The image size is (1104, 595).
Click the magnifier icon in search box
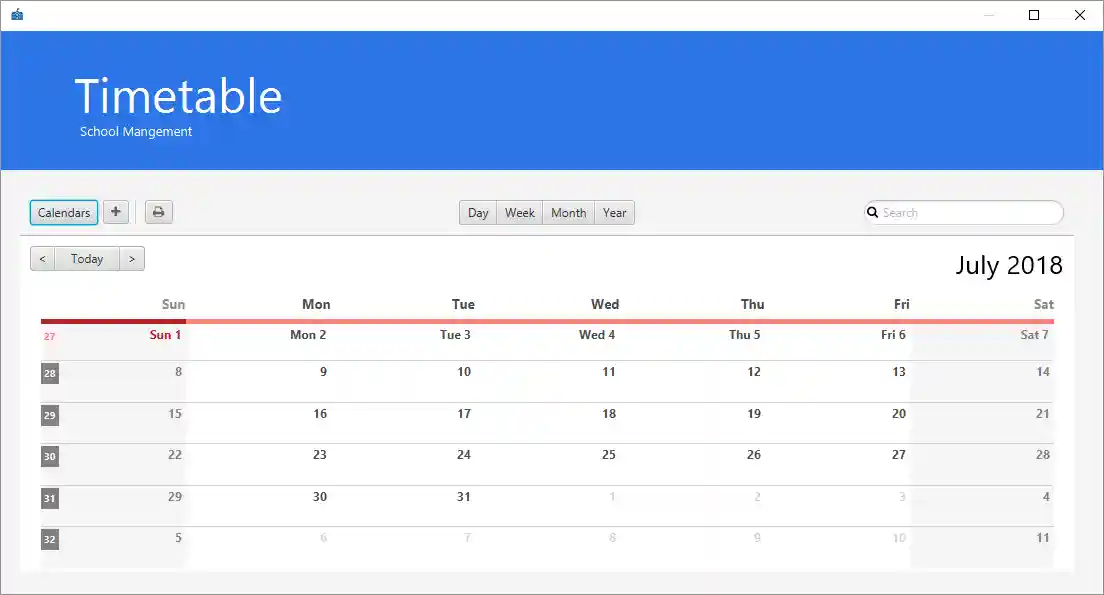pyautogui.click(x=873, y=212)
